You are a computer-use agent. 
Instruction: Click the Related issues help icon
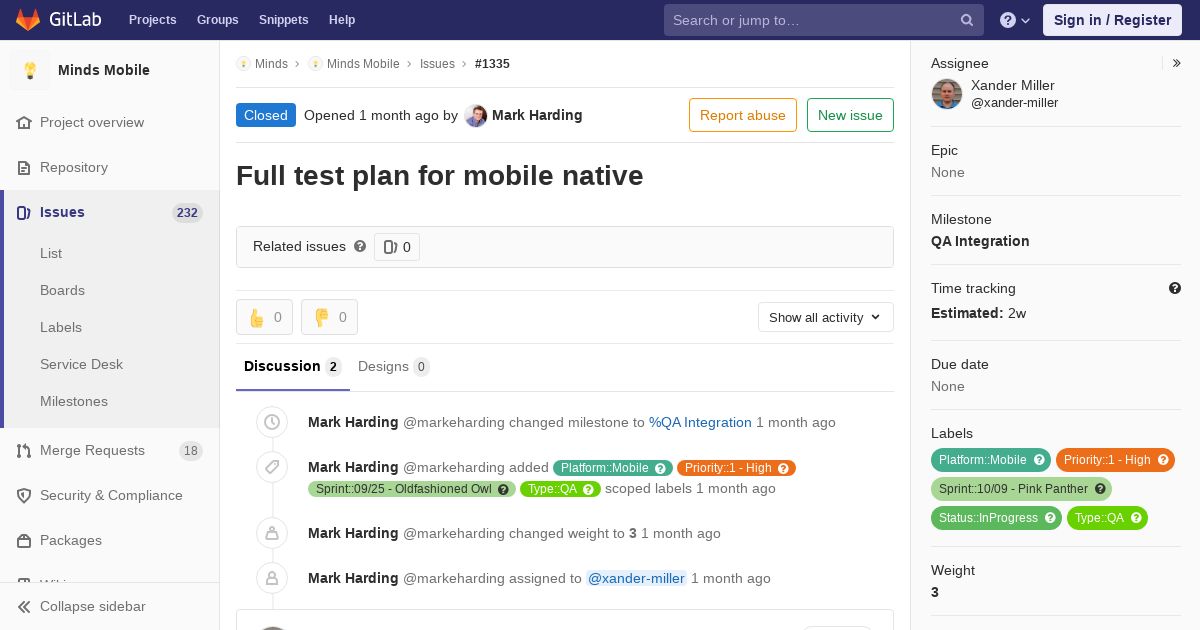(360, 246)
